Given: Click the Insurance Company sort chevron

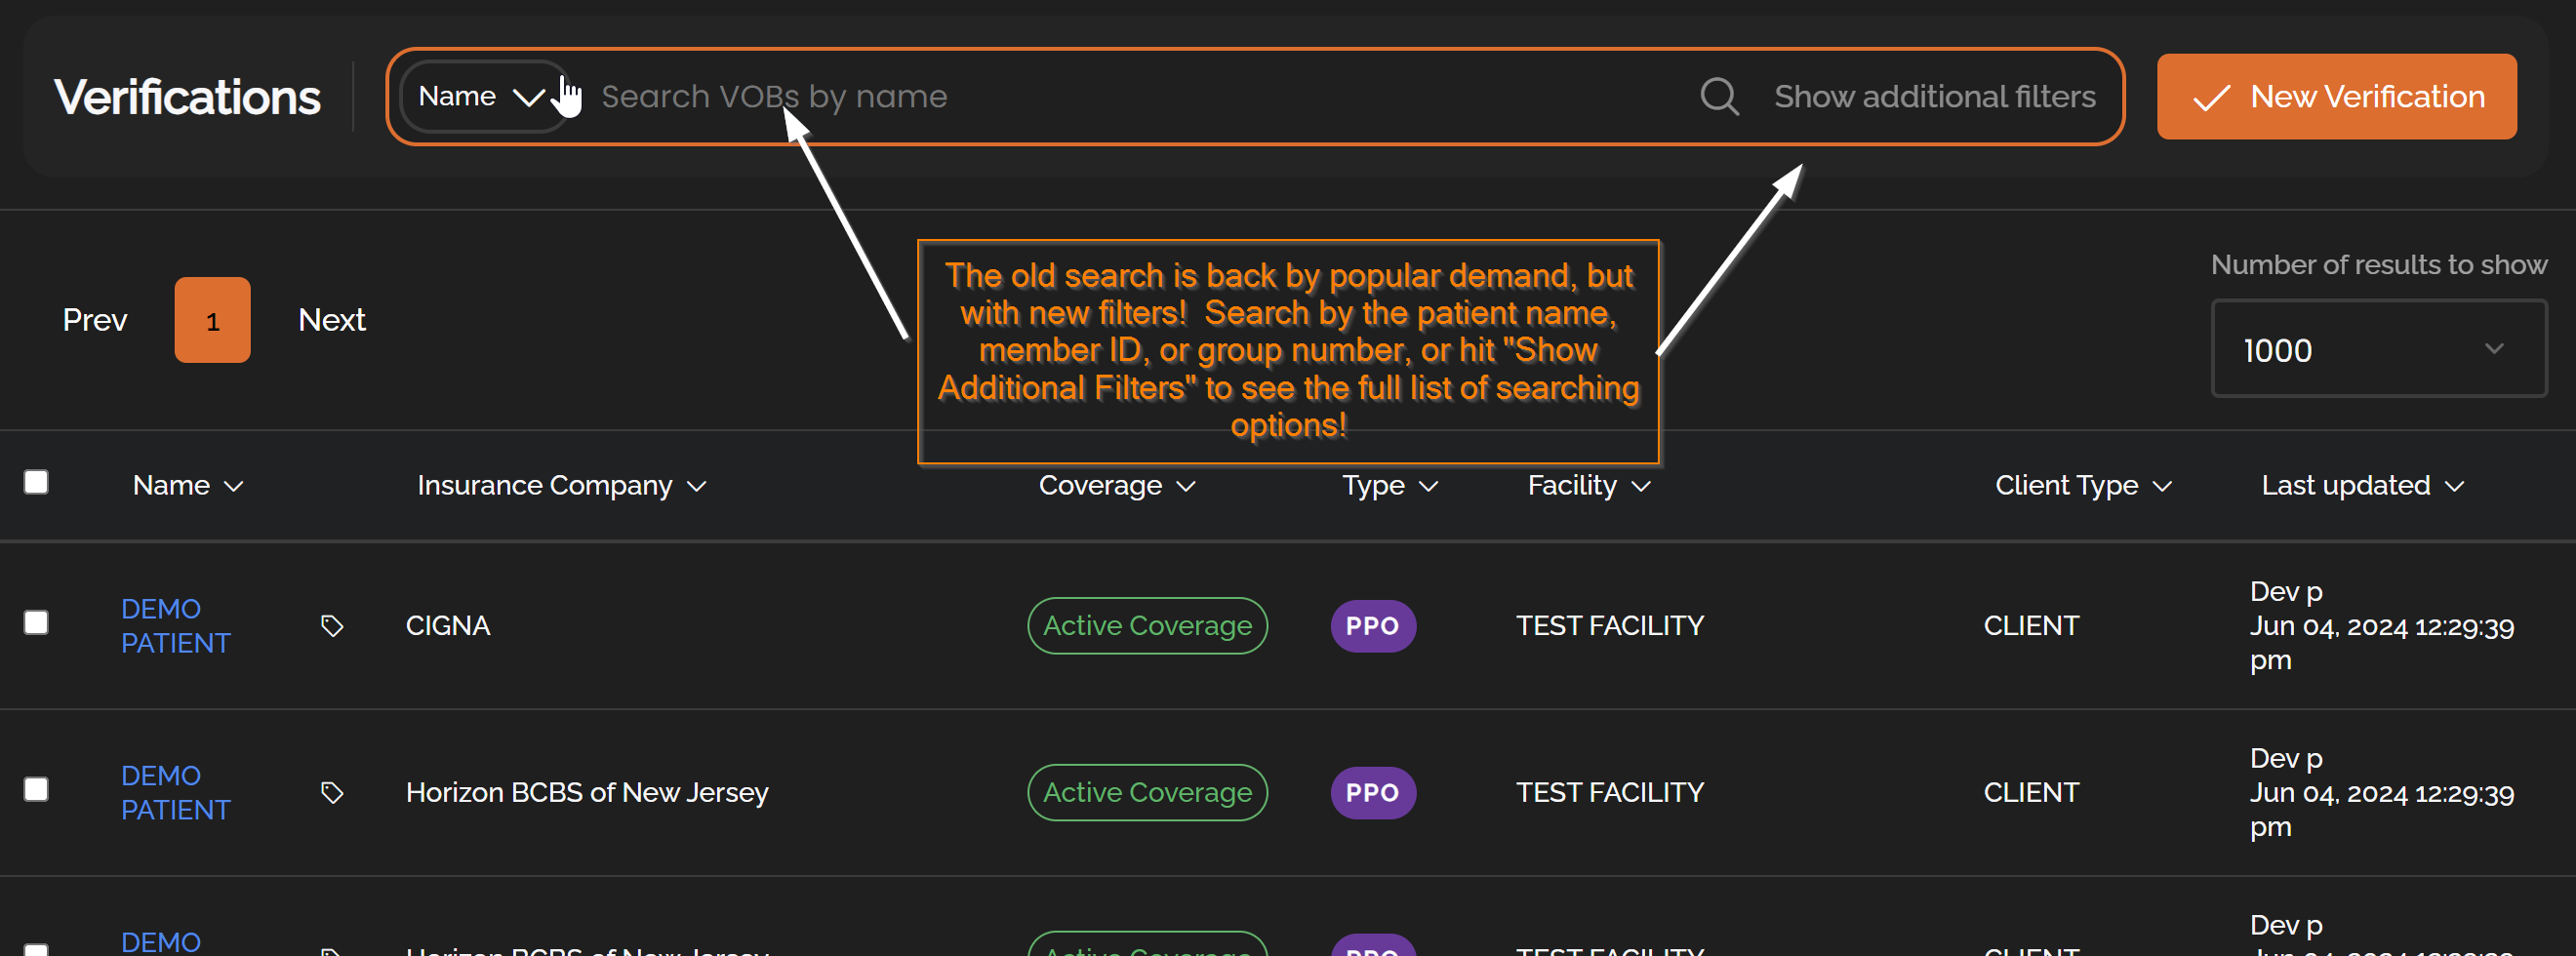Looking at the screenshot, I should click(697, 487).
